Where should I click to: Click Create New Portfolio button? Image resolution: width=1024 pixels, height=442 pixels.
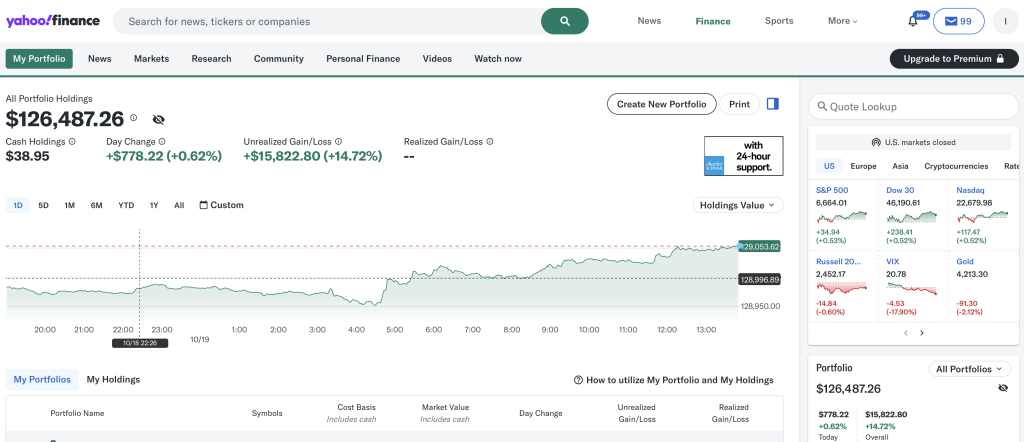click(x=662, y=104)
